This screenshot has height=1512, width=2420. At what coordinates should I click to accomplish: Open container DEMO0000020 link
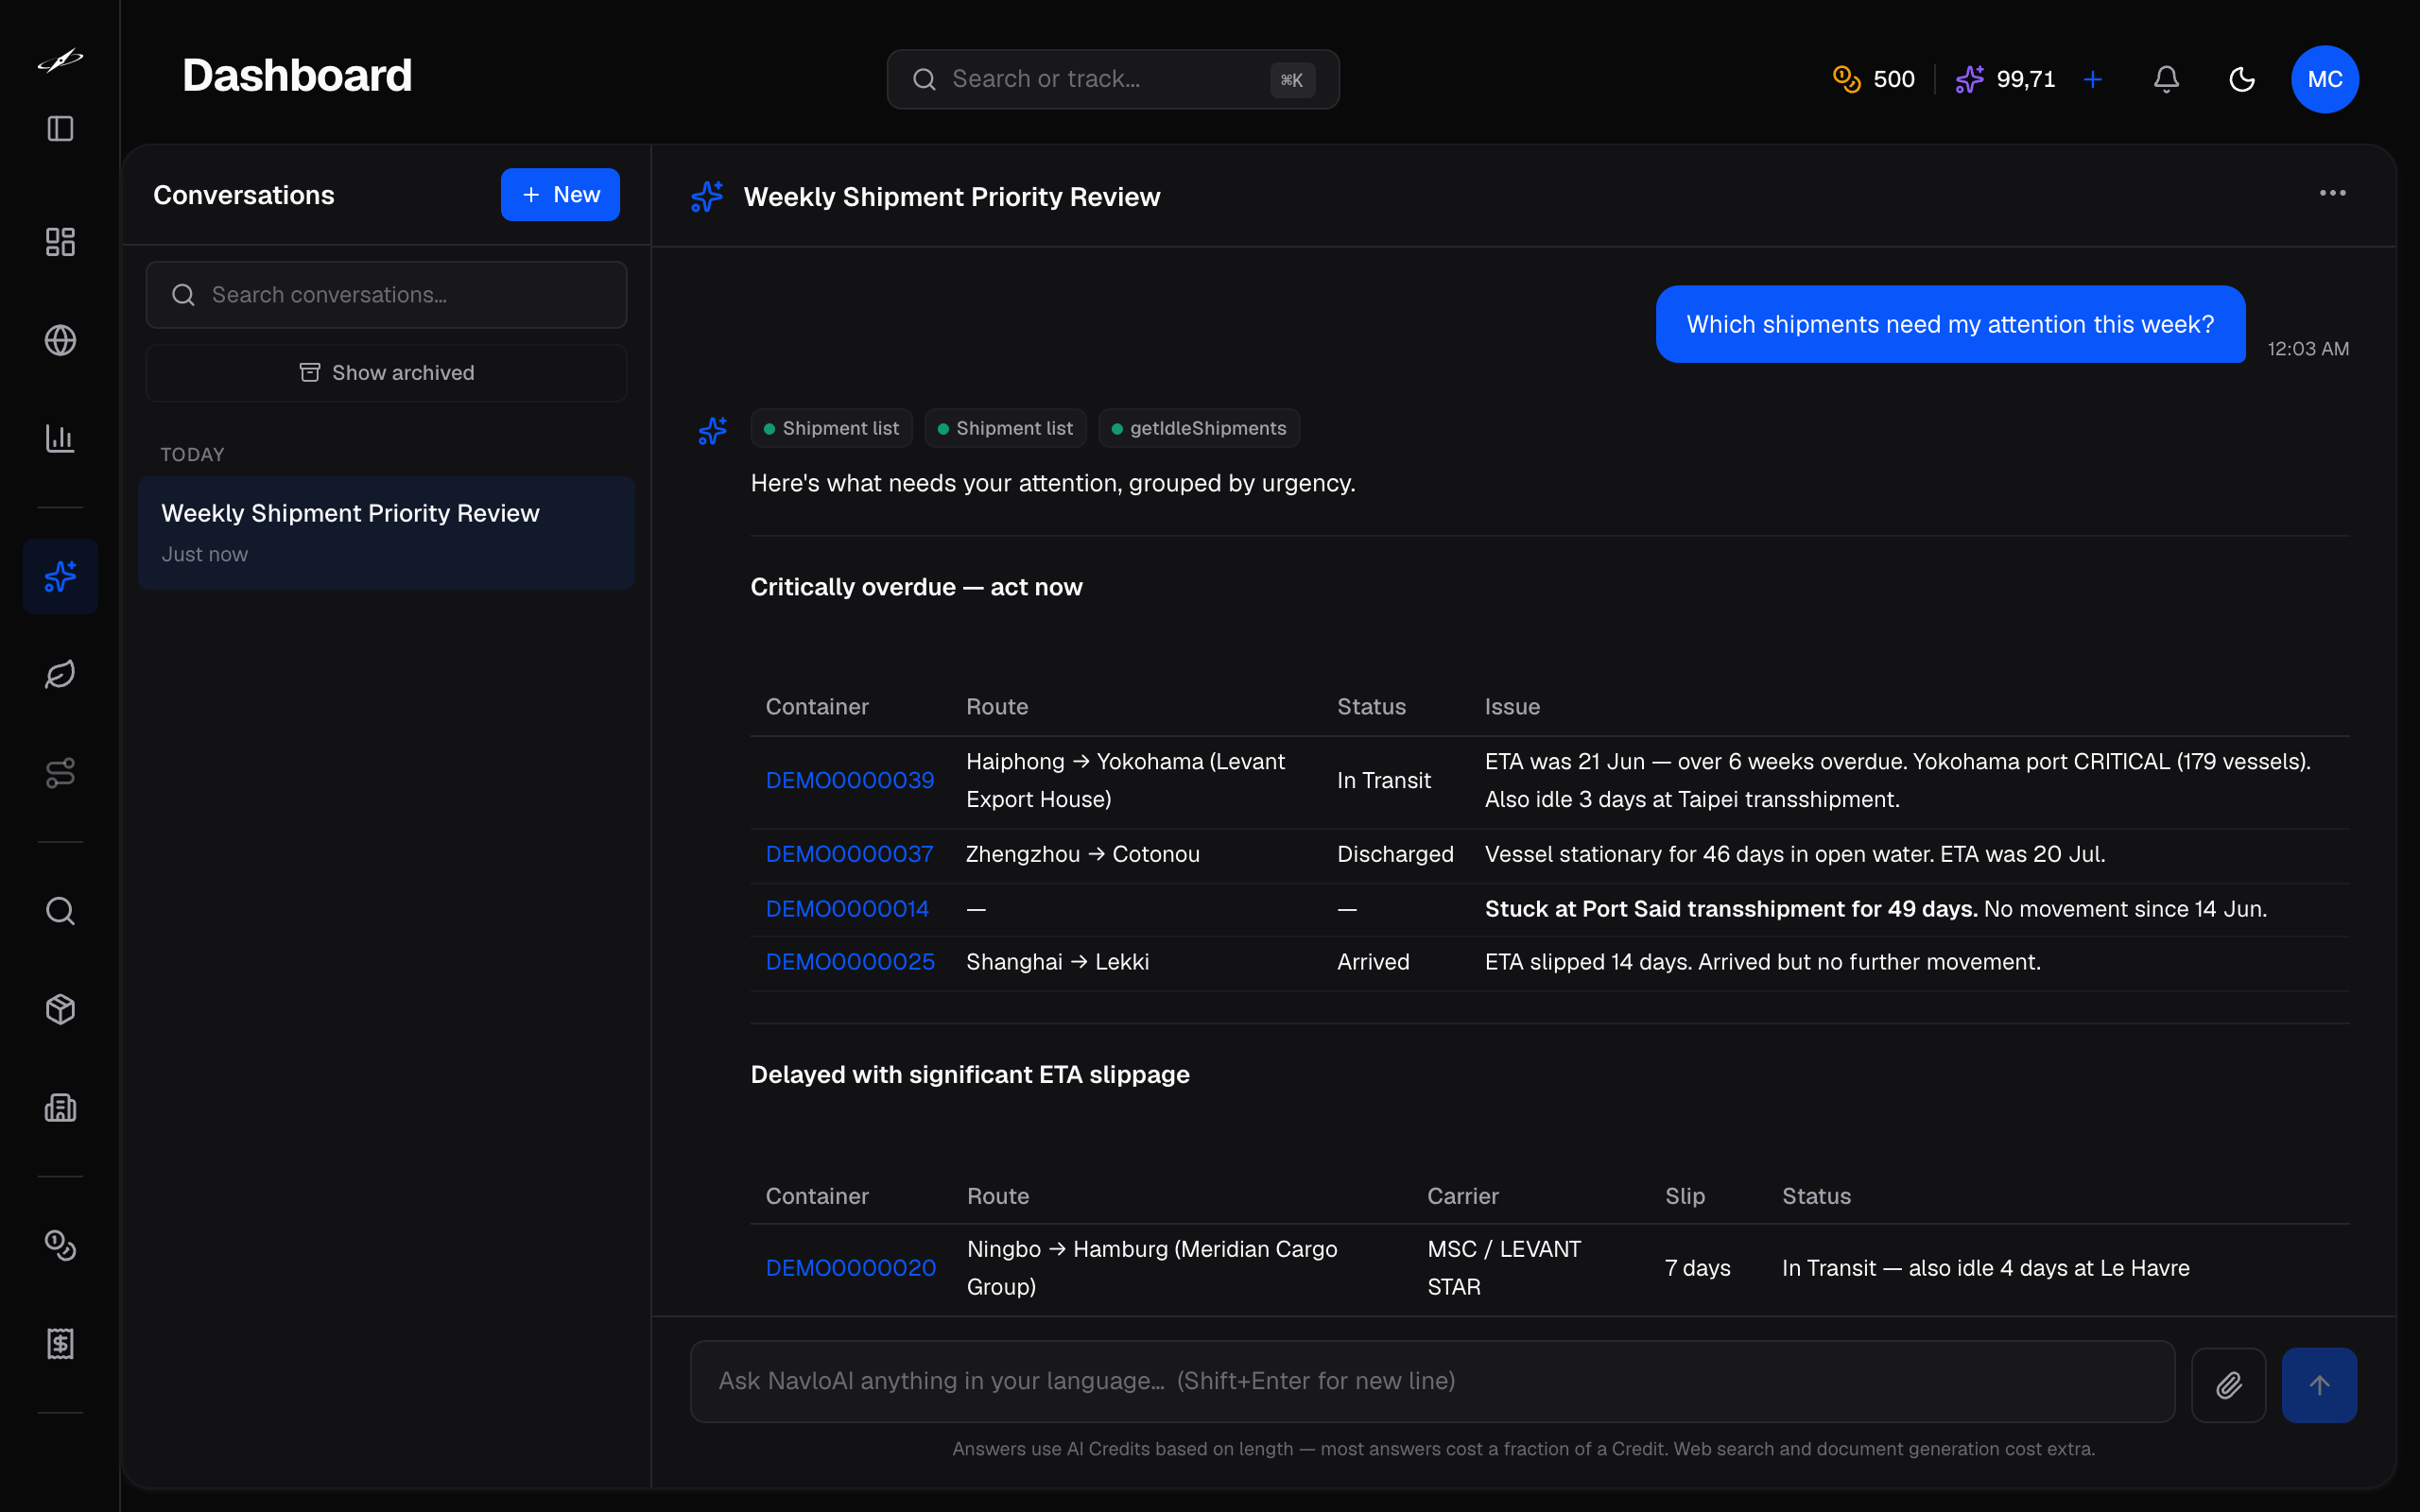pyautogui.click(x=851, y=1268)
